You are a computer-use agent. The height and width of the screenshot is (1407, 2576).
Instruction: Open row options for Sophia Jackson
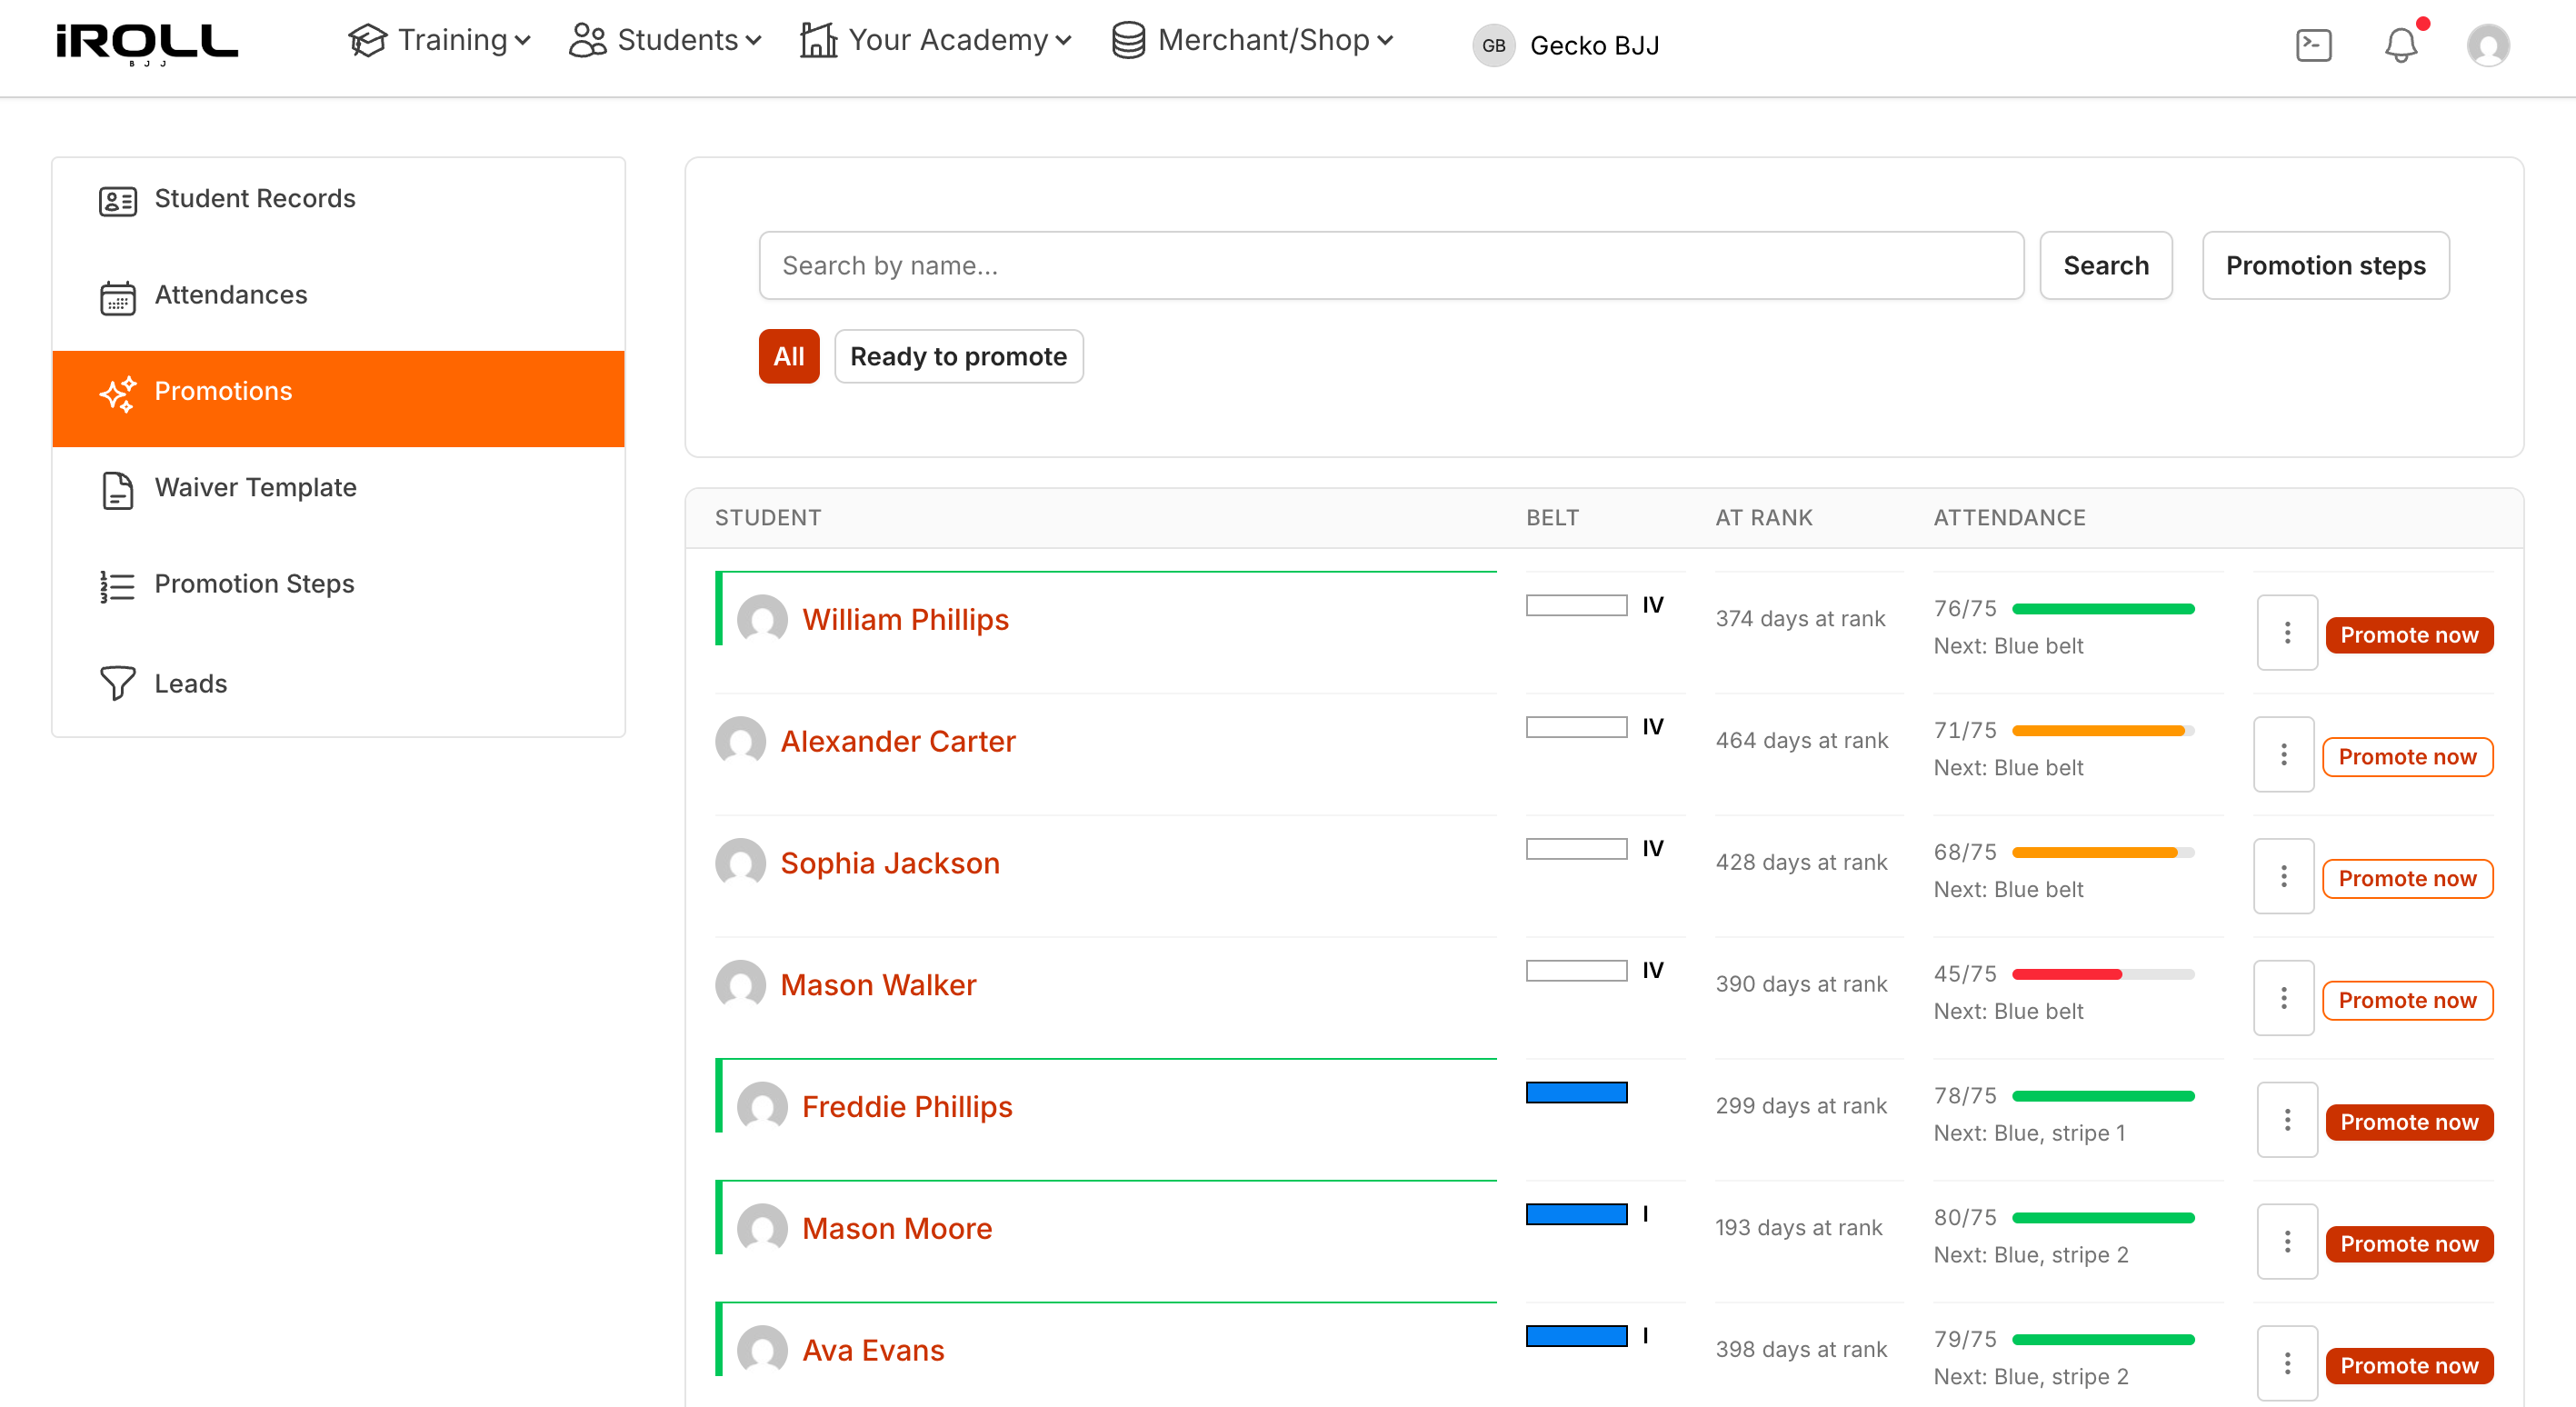(2283, 876)
